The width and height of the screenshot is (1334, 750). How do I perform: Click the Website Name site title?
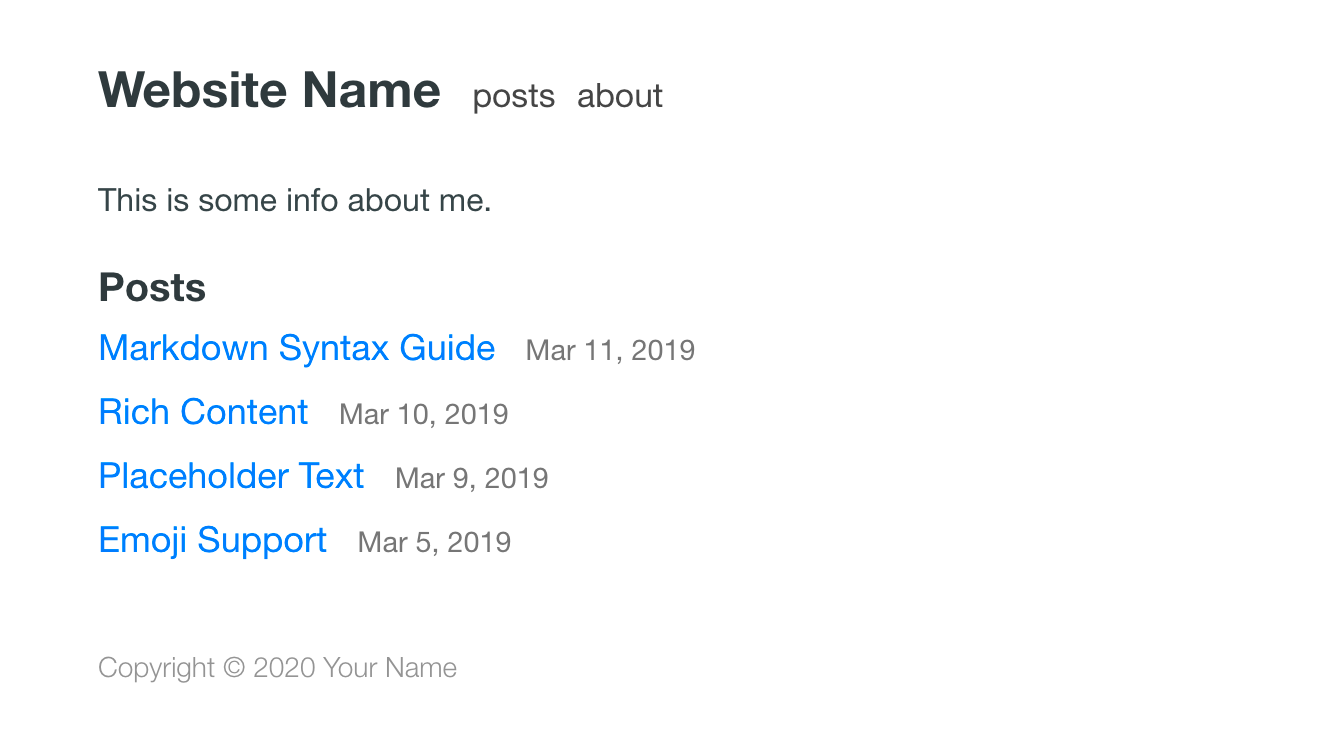coord(269,91)
